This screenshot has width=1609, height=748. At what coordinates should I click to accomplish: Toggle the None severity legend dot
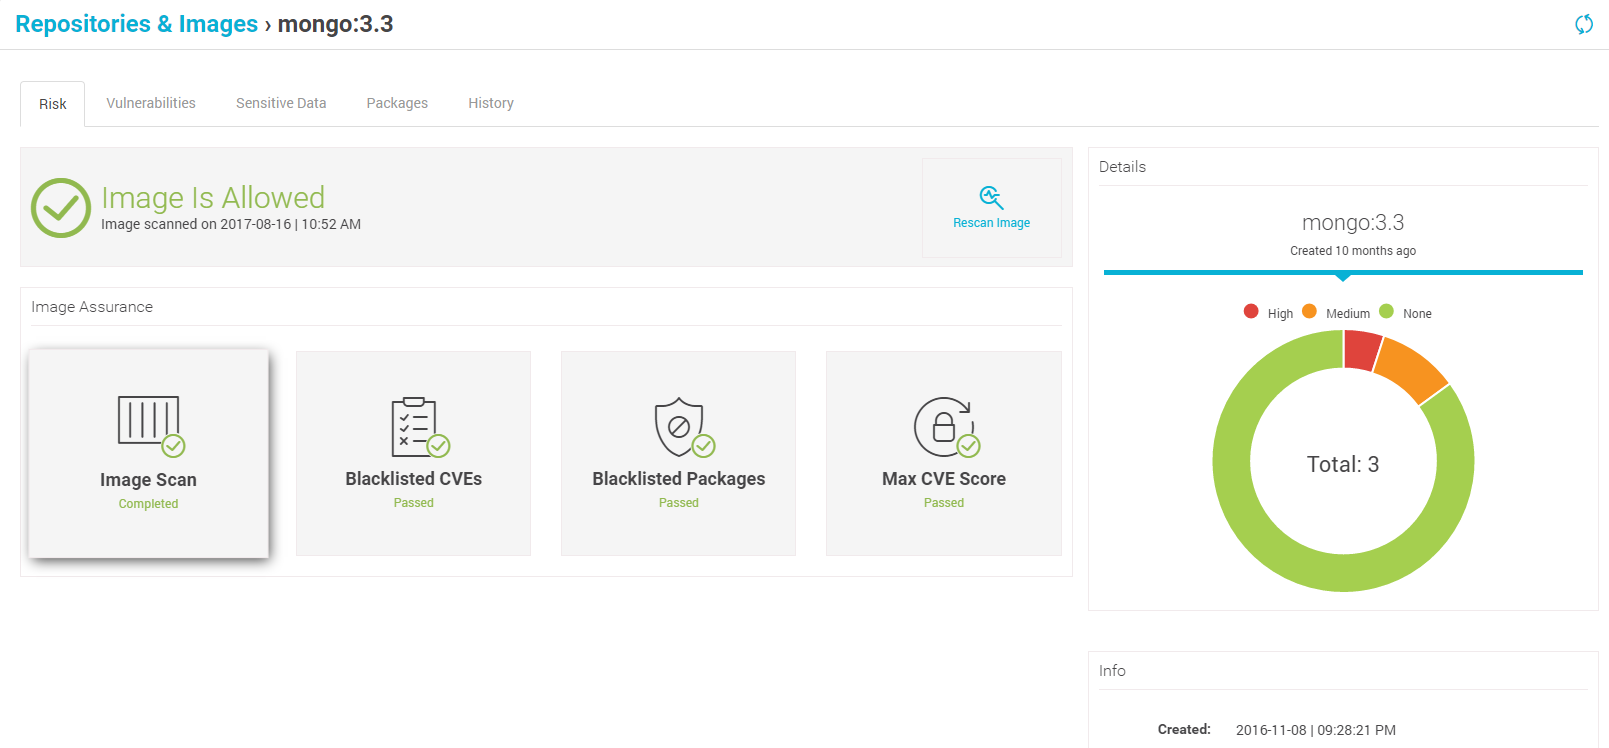pos(1386,312)
